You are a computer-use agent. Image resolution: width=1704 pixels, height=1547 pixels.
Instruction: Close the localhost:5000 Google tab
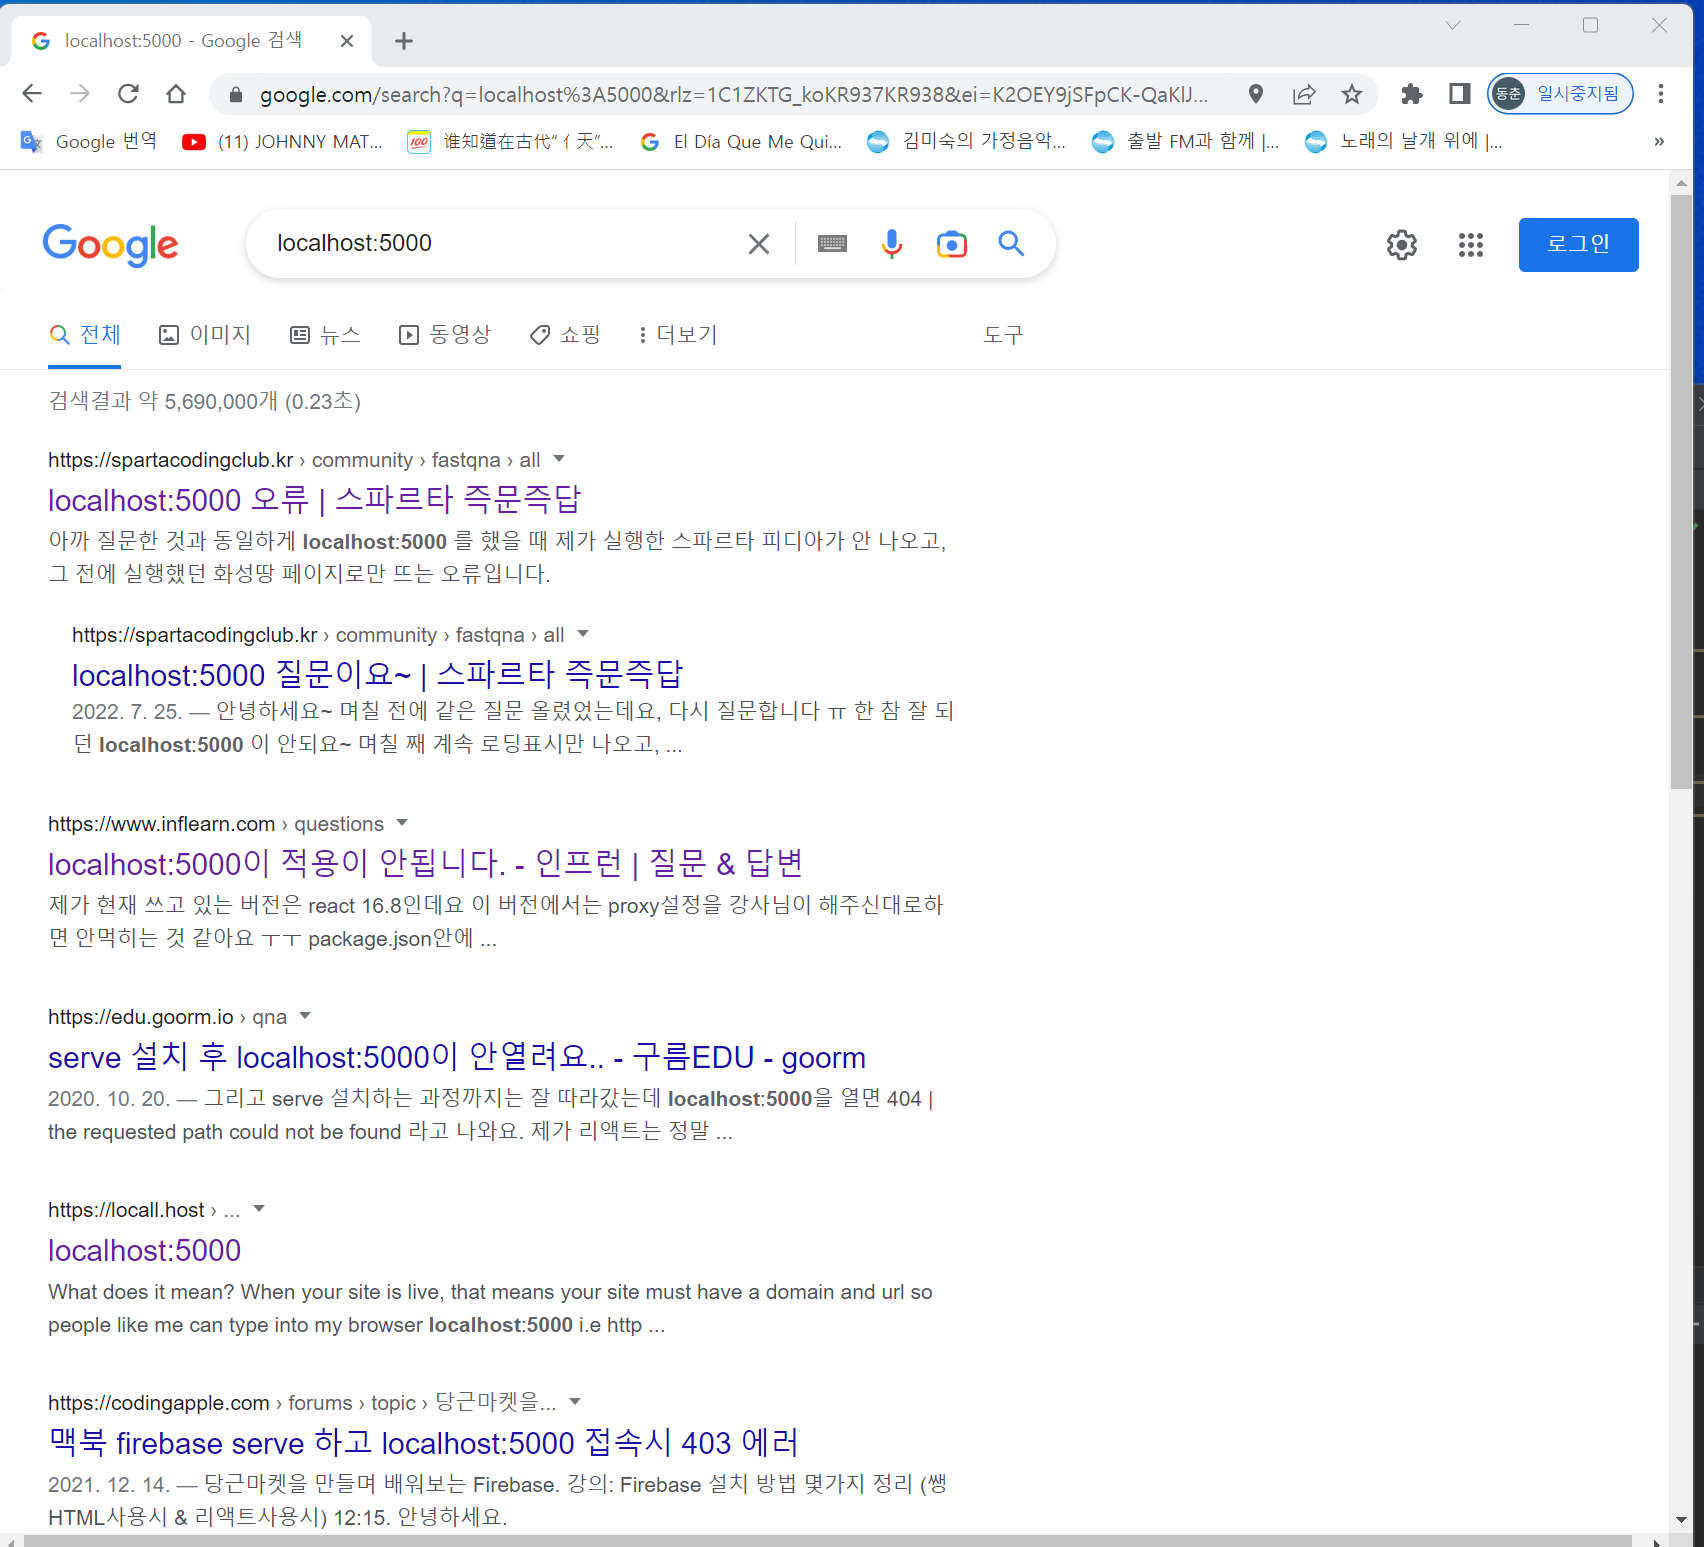coord(347,41)
